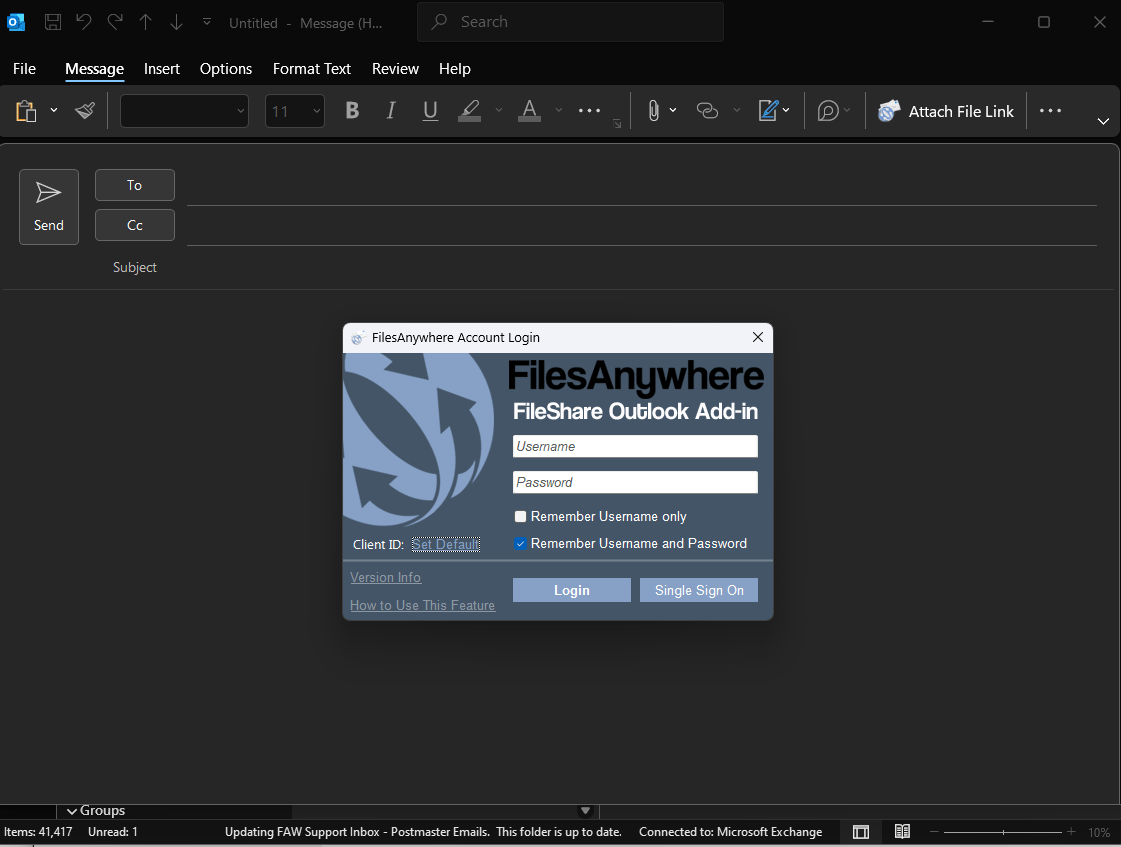Viewport: 1121px width, 847px height.
Task: Expand font color dropdown arrow
Action: click(x=558, y=111)
